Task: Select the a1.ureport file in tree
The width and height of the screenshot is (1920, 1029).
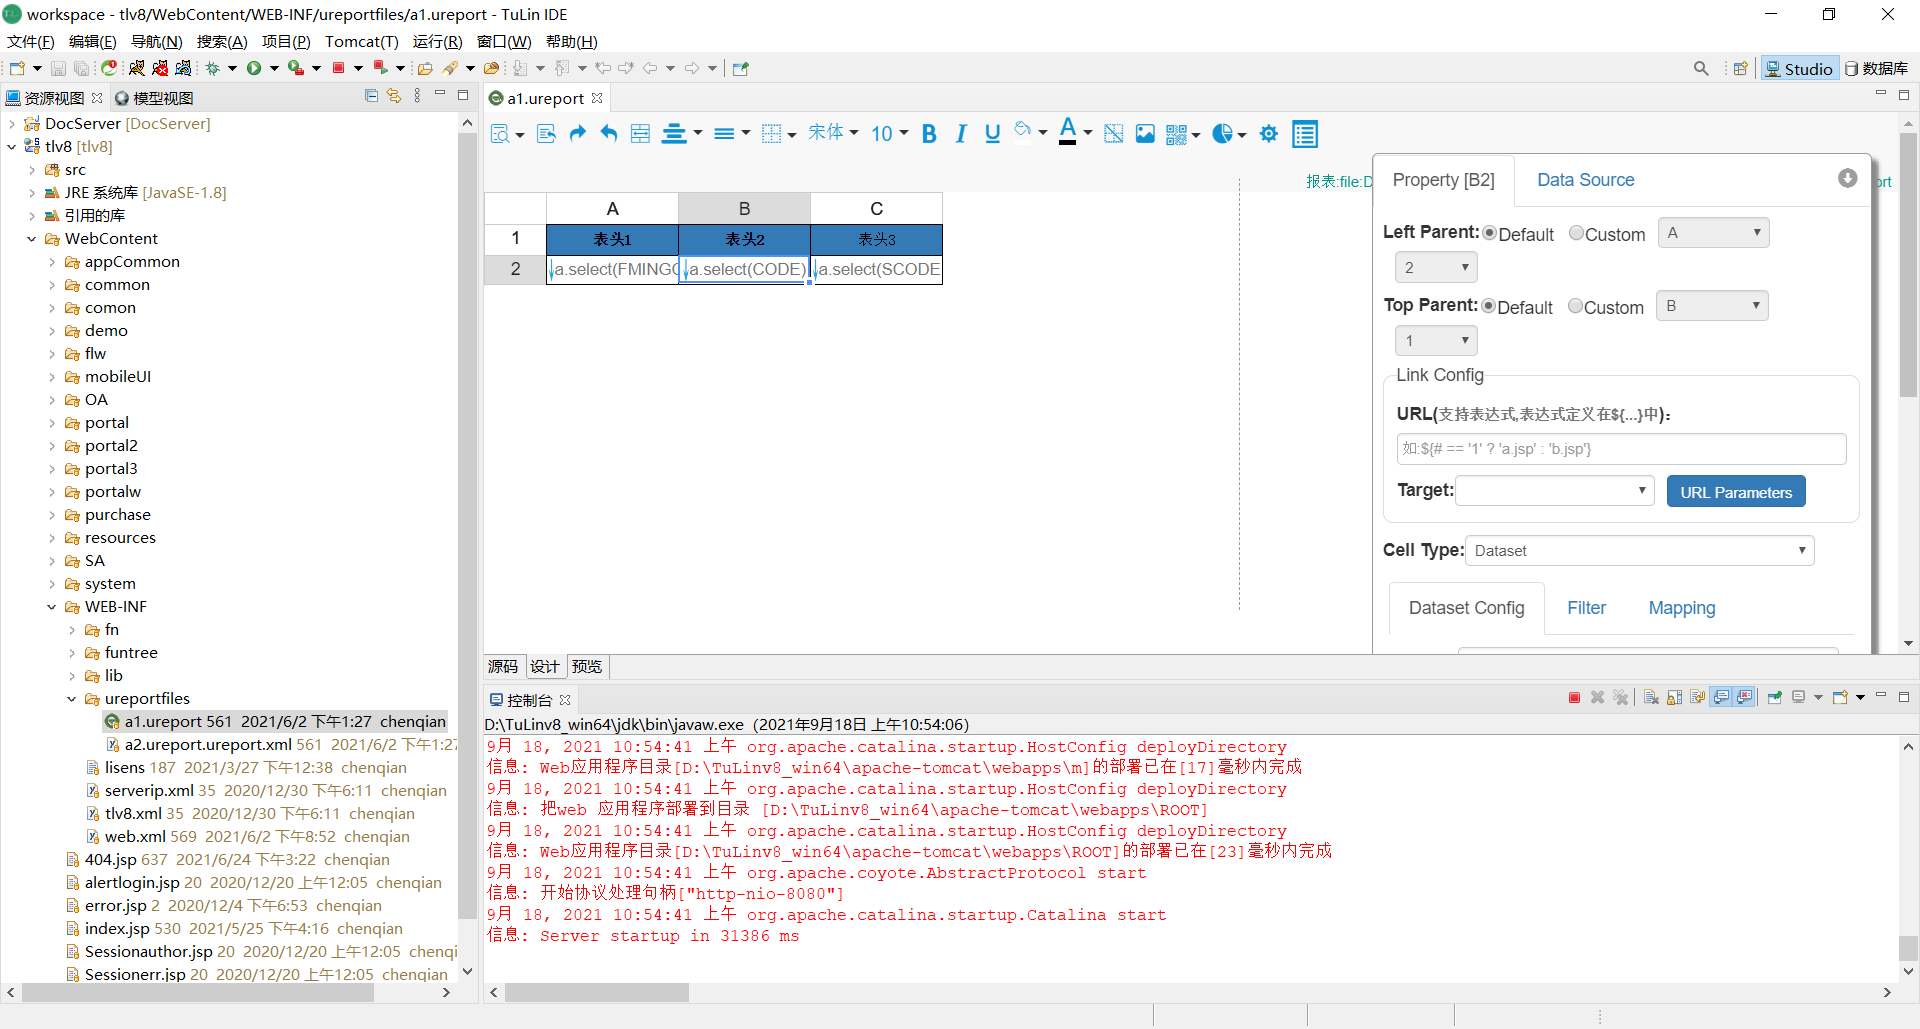Action: [275, 721]
